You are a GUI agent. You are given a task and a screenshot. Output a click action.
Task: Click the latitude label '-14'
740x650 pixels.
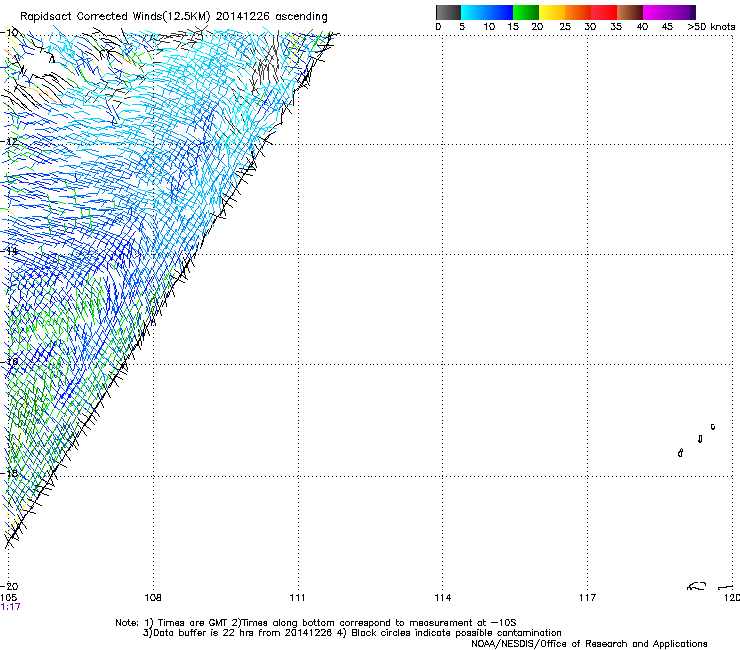pos(9,252)
